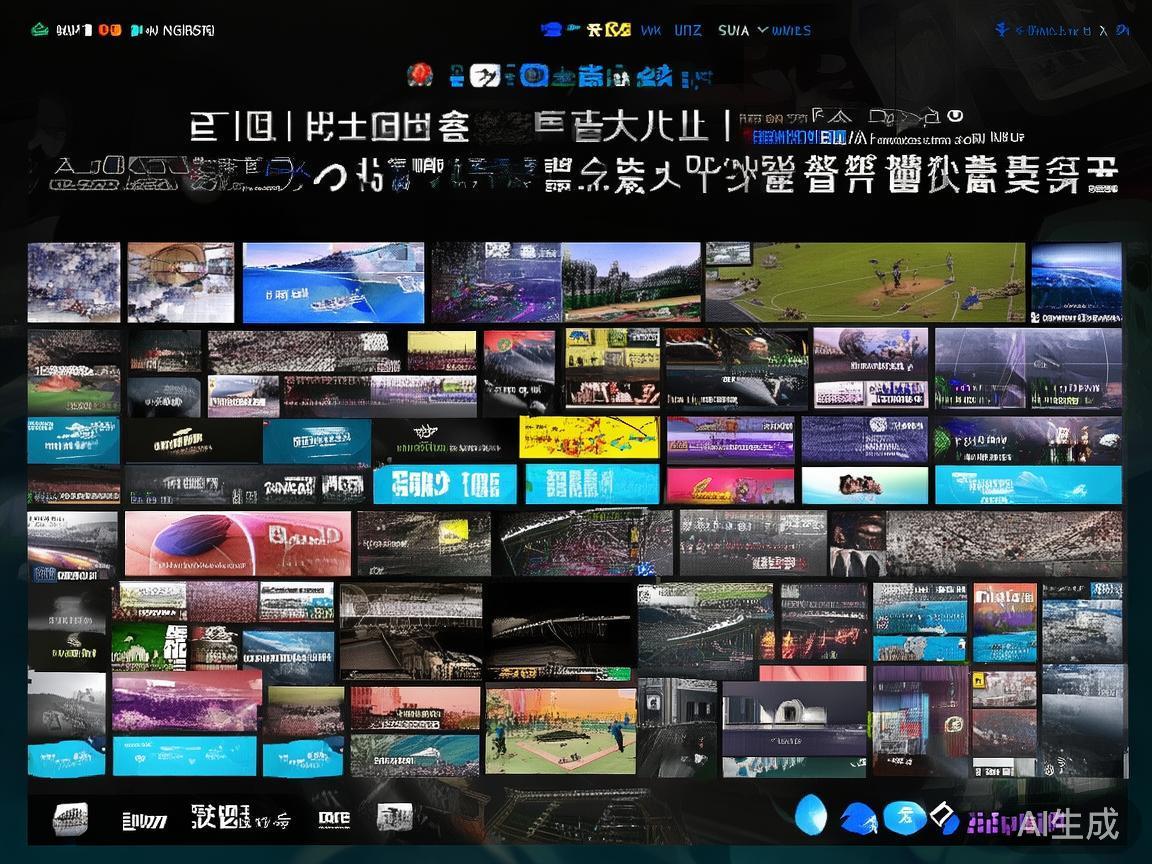
Task: Open the pink and blue ball thumbnail
Action: (x=238, y=543)
